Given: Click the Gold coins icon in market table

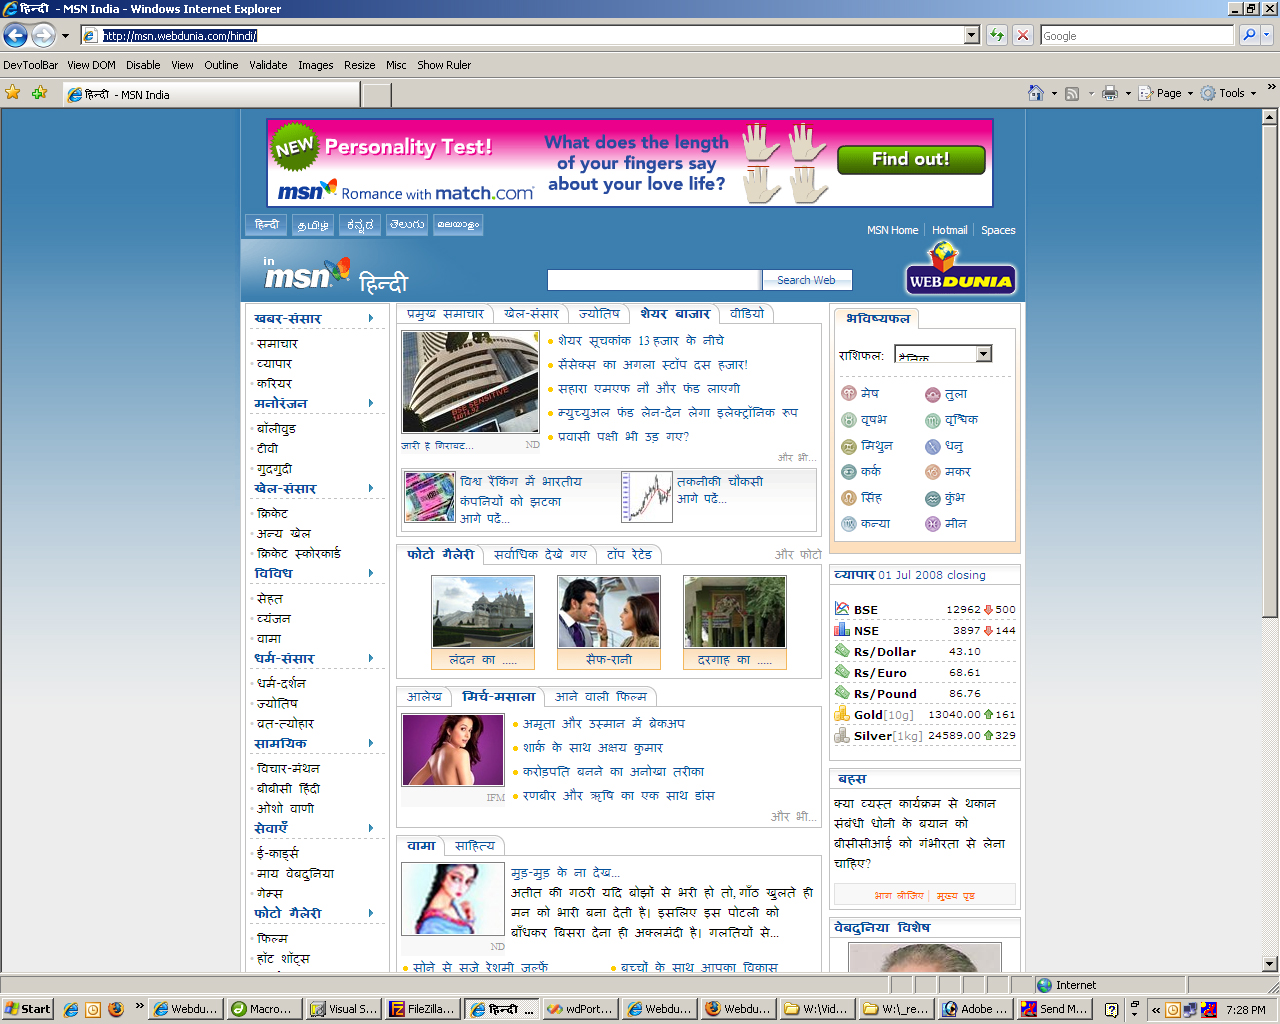Looking at the screenshot, I should pos(842,714).
